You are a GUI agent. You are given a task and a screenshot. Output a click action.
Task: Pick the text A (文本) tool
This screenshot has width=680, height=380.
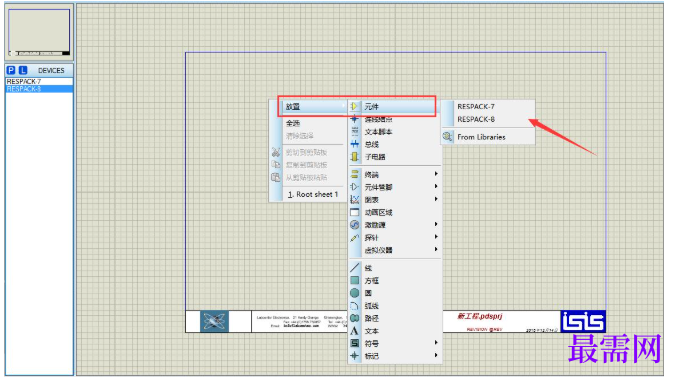click(x=394, y=331)
